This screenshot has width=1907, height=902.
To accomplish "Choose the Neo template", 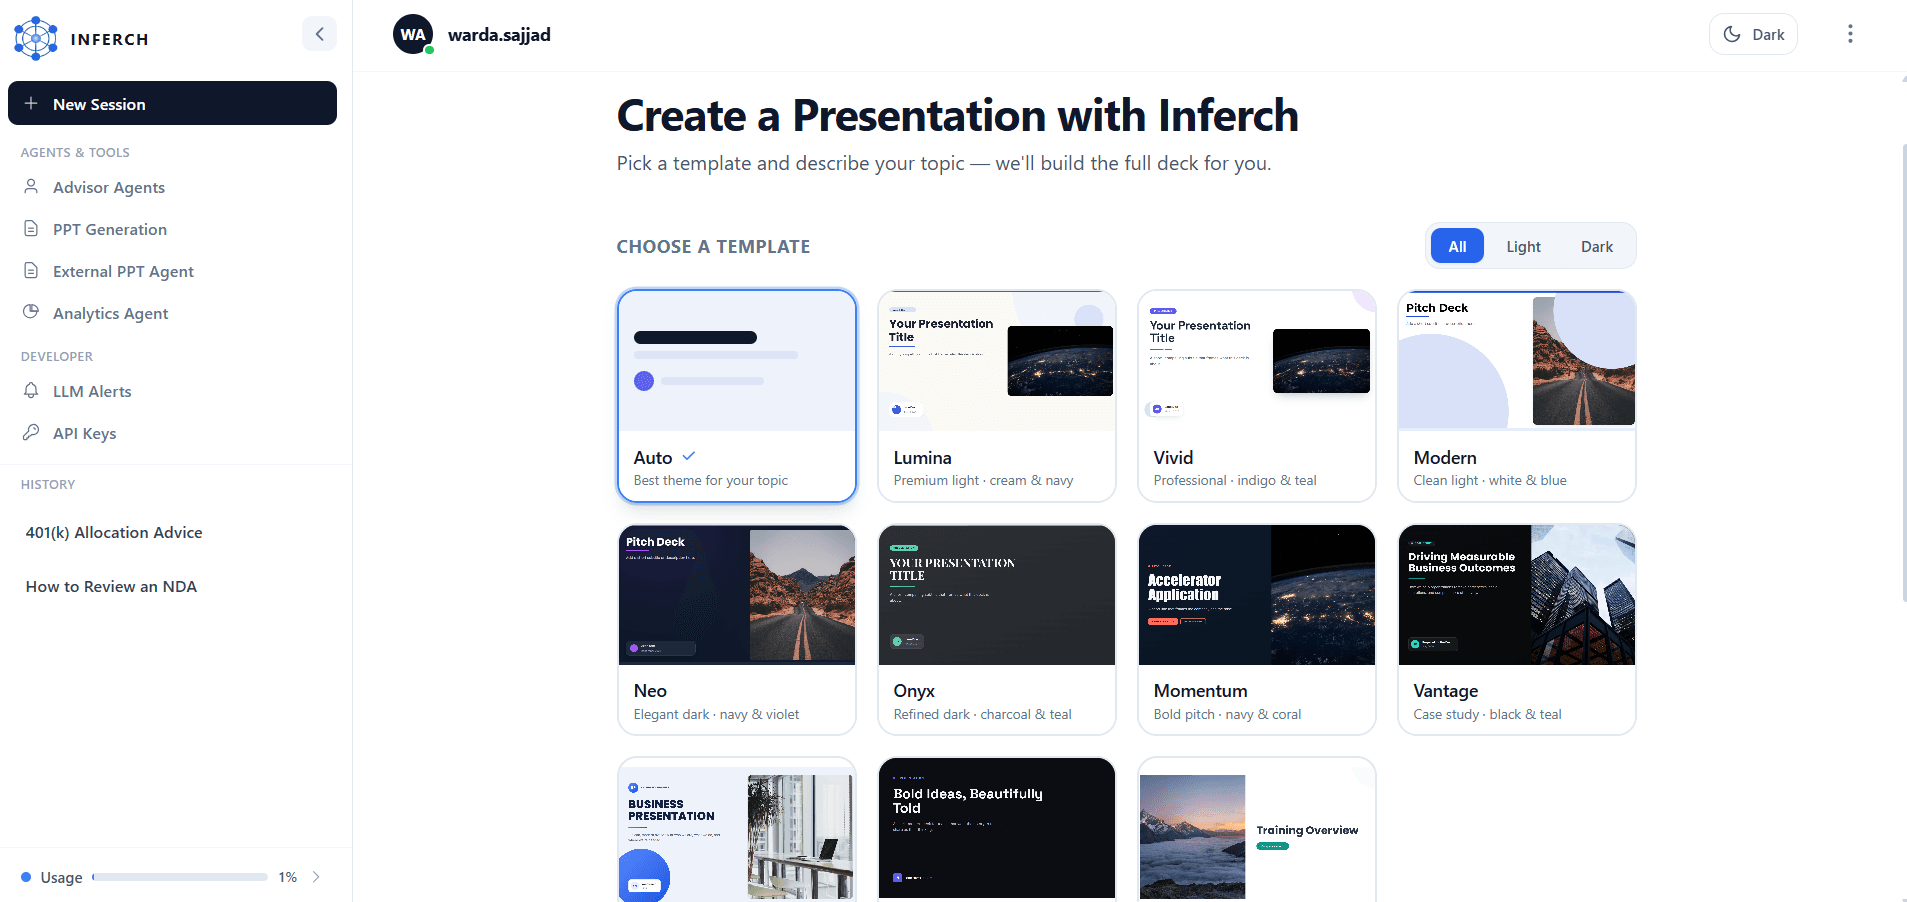I will [x=737, y=630].
